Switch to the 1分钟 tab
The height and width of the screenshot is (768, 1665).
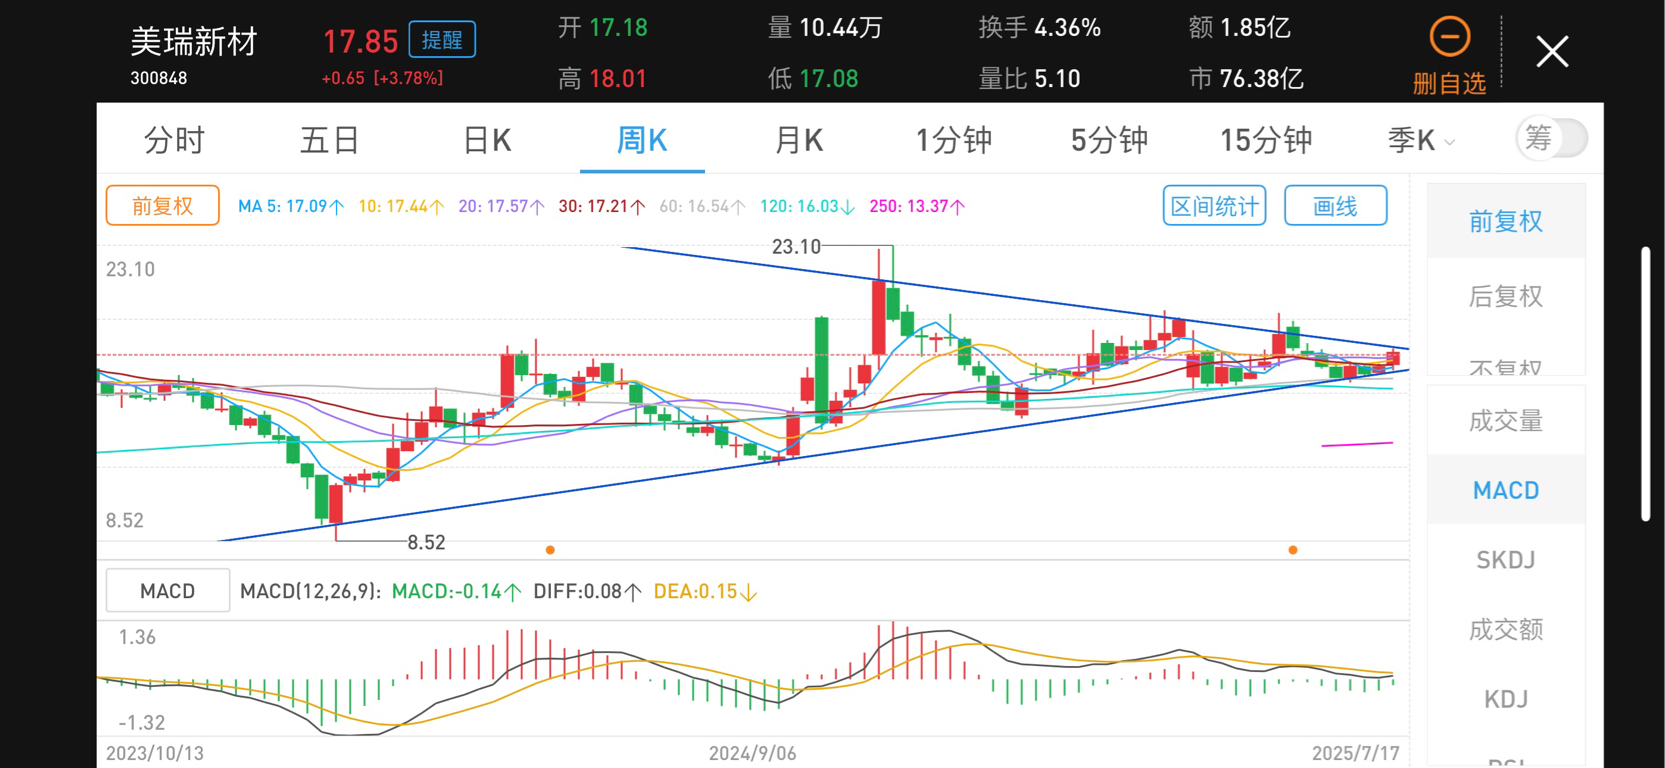(954, 141)
